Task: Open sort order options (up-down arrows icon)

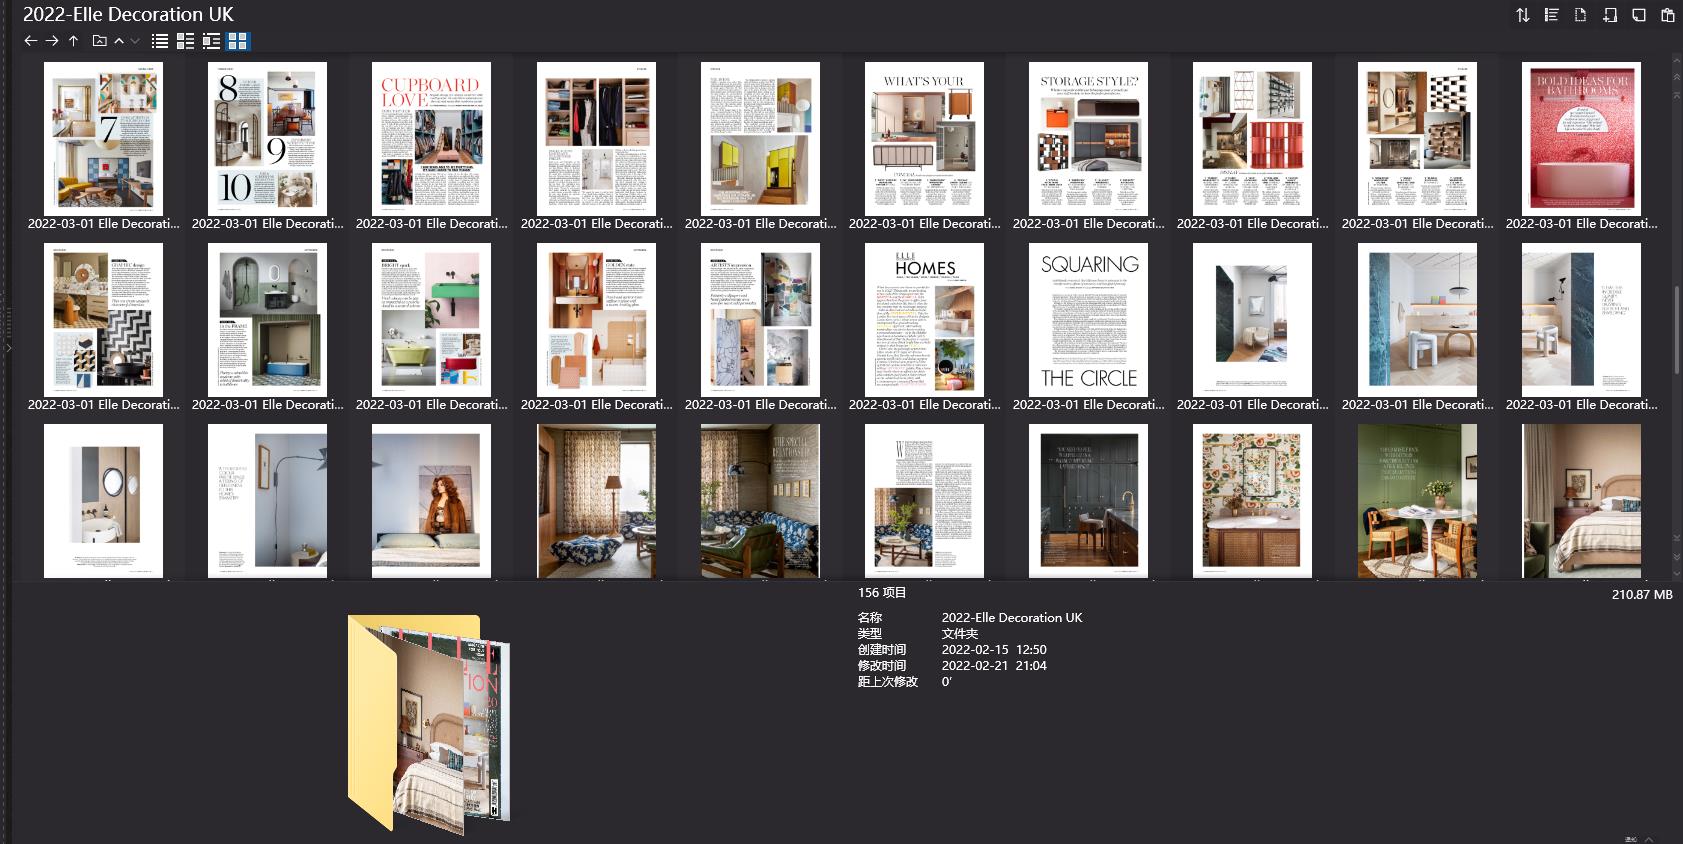Action: (1522, 15)
